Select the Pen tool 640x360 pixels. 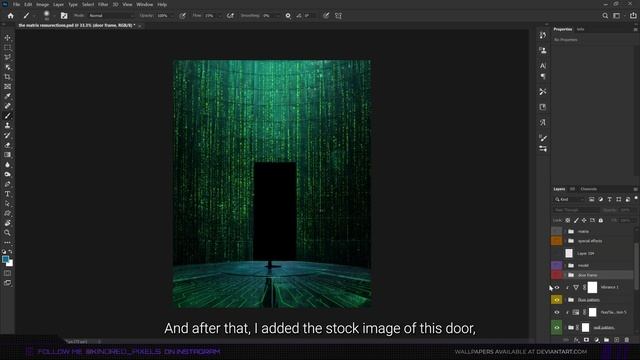[x=7, y=184]
